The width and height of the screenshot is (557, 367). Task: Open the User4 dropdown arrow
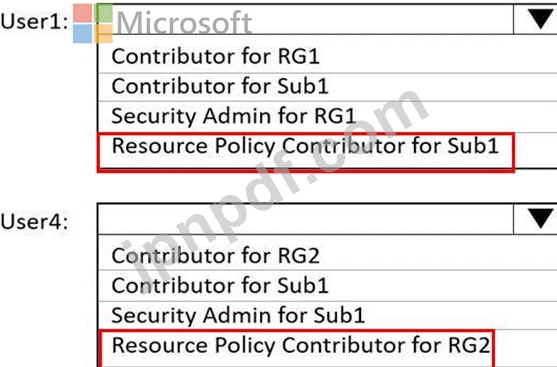pos(535,219)
